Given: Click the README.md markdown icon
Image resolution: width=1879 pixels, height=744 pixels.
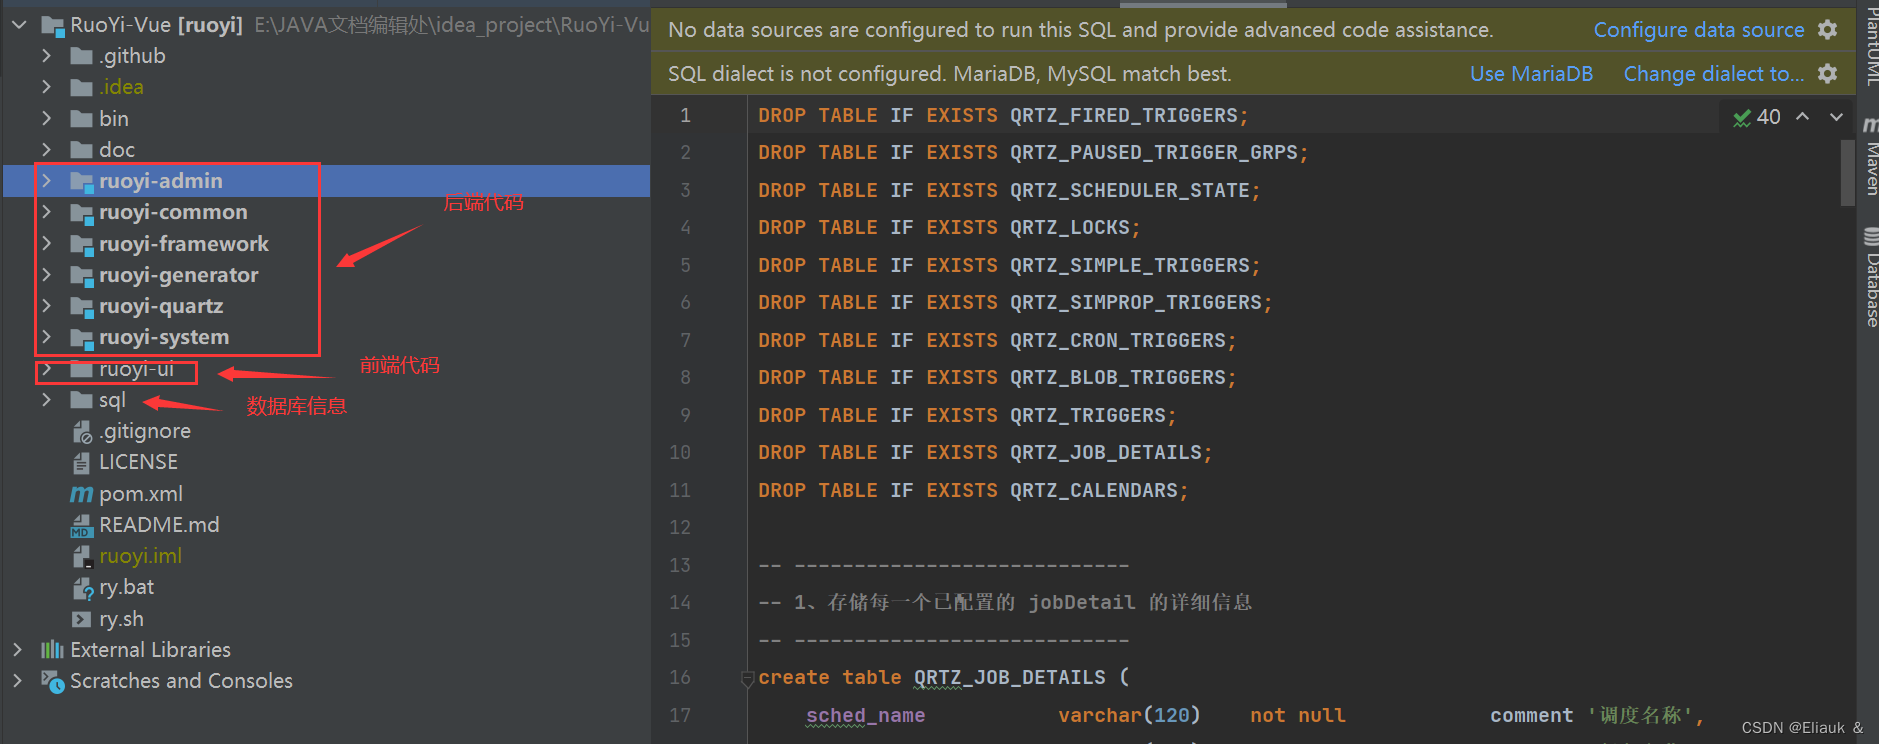Looking at the screenshot, I should click(82, 525).
